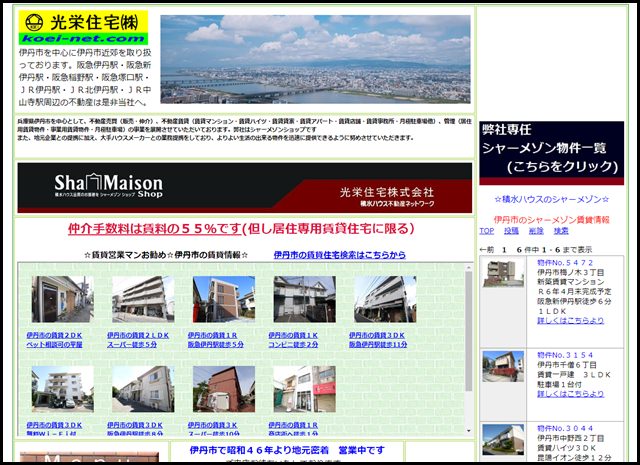Open thumbnail for 物件No.3044
The image size is (640, 465).
click(x=503, y=440)
